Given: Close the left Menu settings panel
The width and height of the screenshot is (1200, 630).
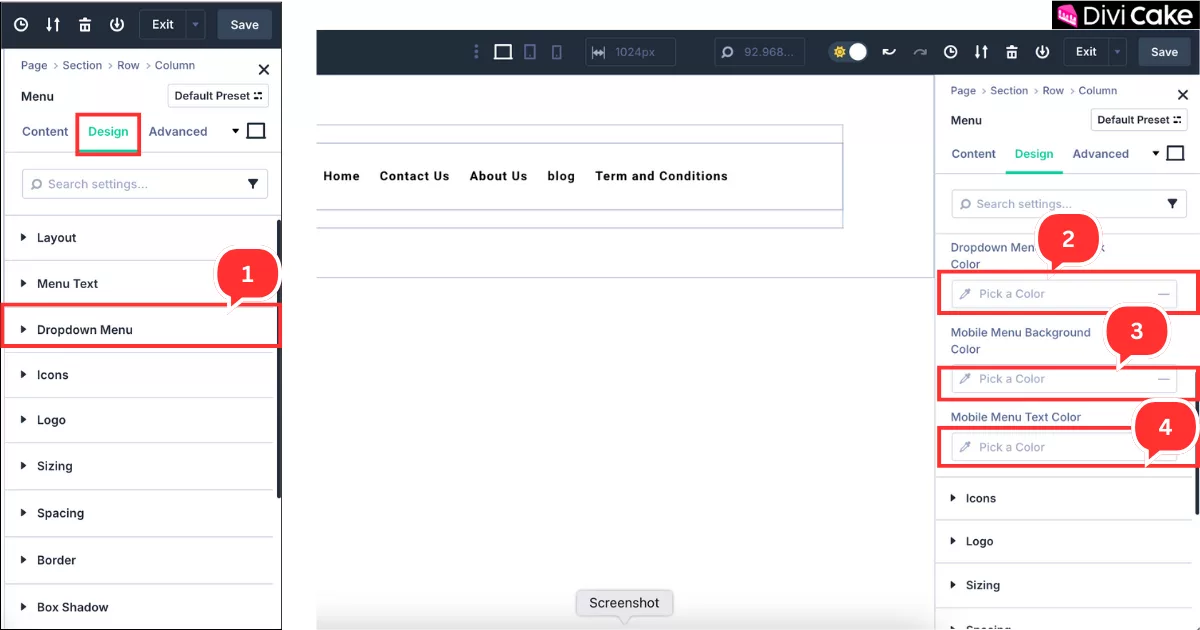Looking at the screenshot, I should (x=264, y=69).
